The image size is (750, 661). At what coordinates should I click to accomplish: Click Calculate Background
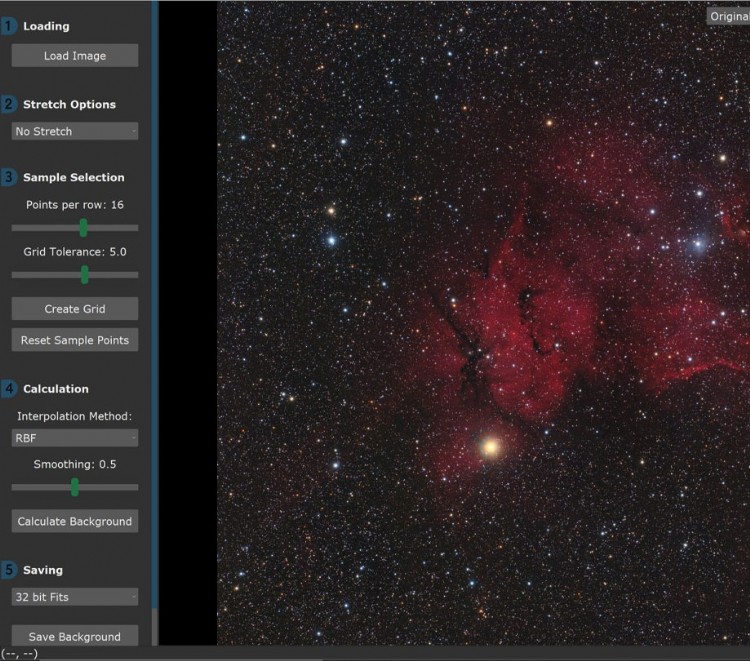[75, 521]
